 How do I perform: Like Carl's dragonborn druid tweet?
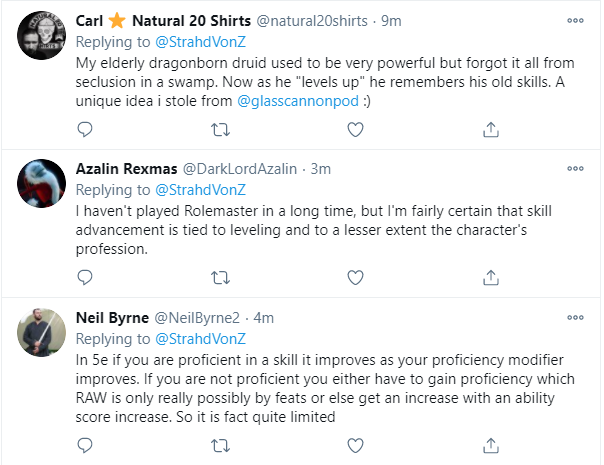coord(356,128)
